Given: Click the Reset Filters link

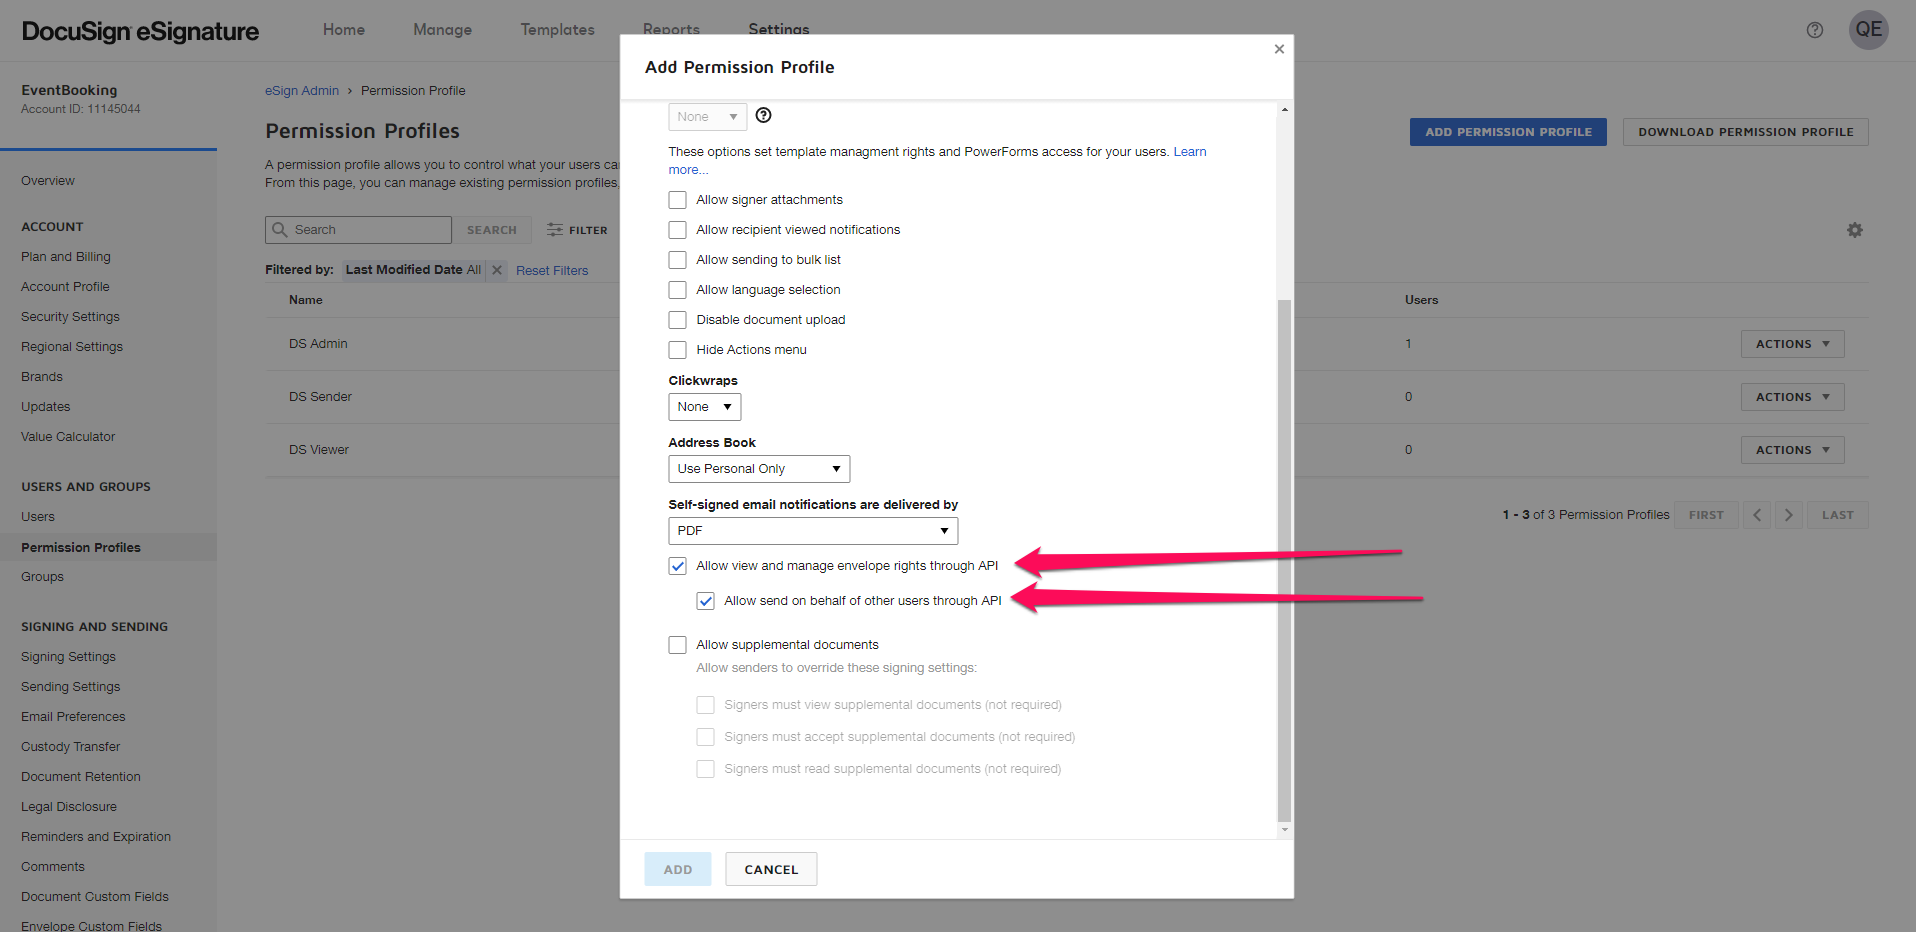Looking at the screenshot, I should (552, 271).
